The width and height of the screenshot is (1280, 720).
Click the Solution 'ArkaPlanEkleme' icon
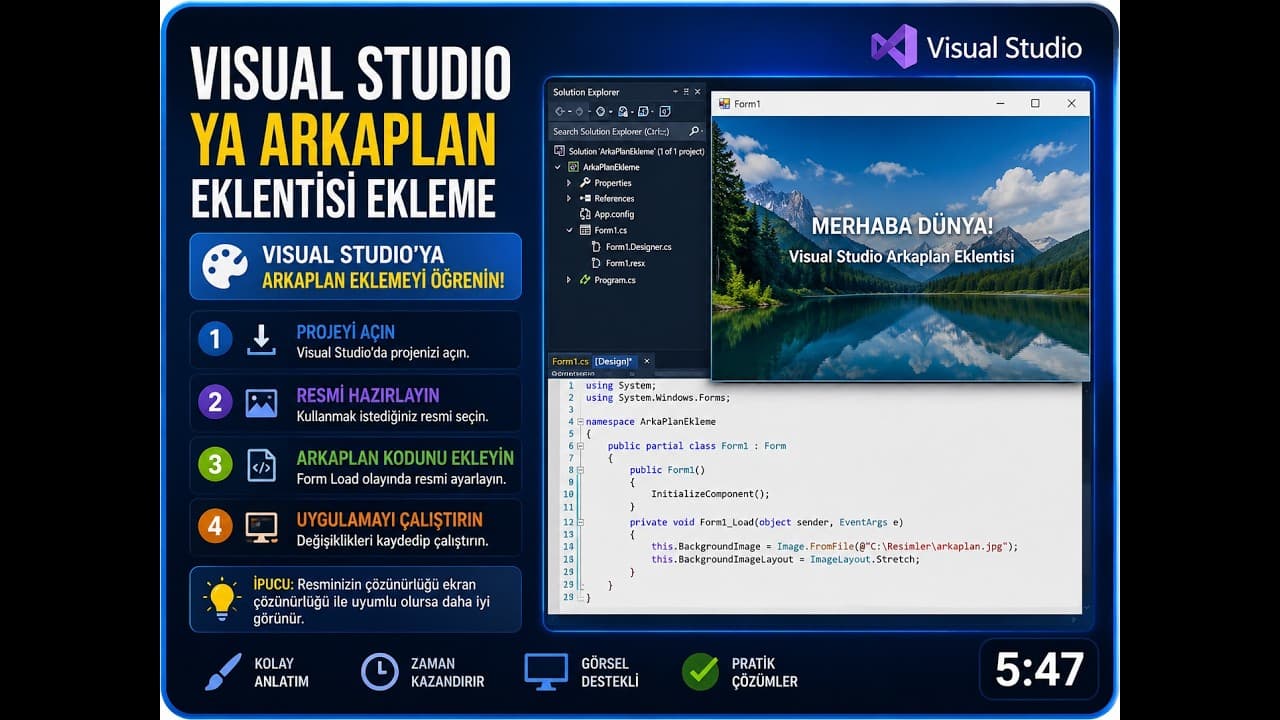[x=560, y=151]
